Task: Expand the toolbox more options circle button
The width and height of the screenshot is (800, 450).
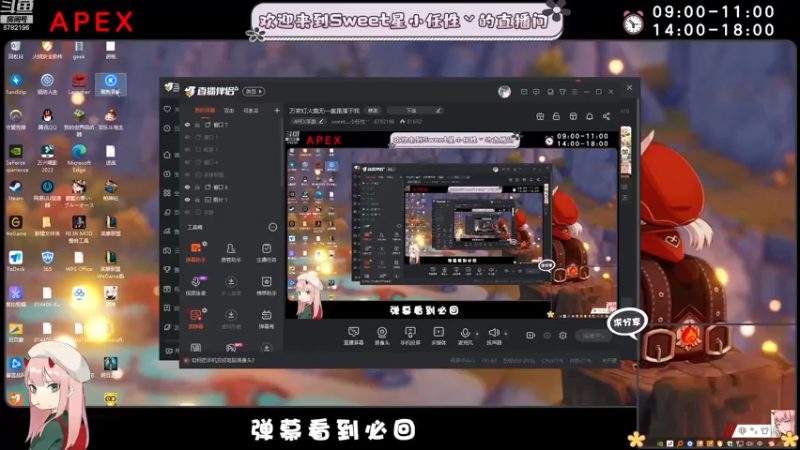Action: (x=273, y=227)
